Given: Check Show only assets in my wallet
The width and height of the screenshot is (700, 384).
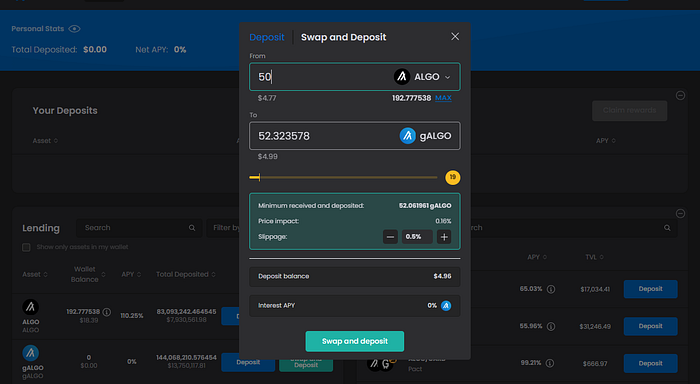Looking at the screenshot, I should coord(26,247).
